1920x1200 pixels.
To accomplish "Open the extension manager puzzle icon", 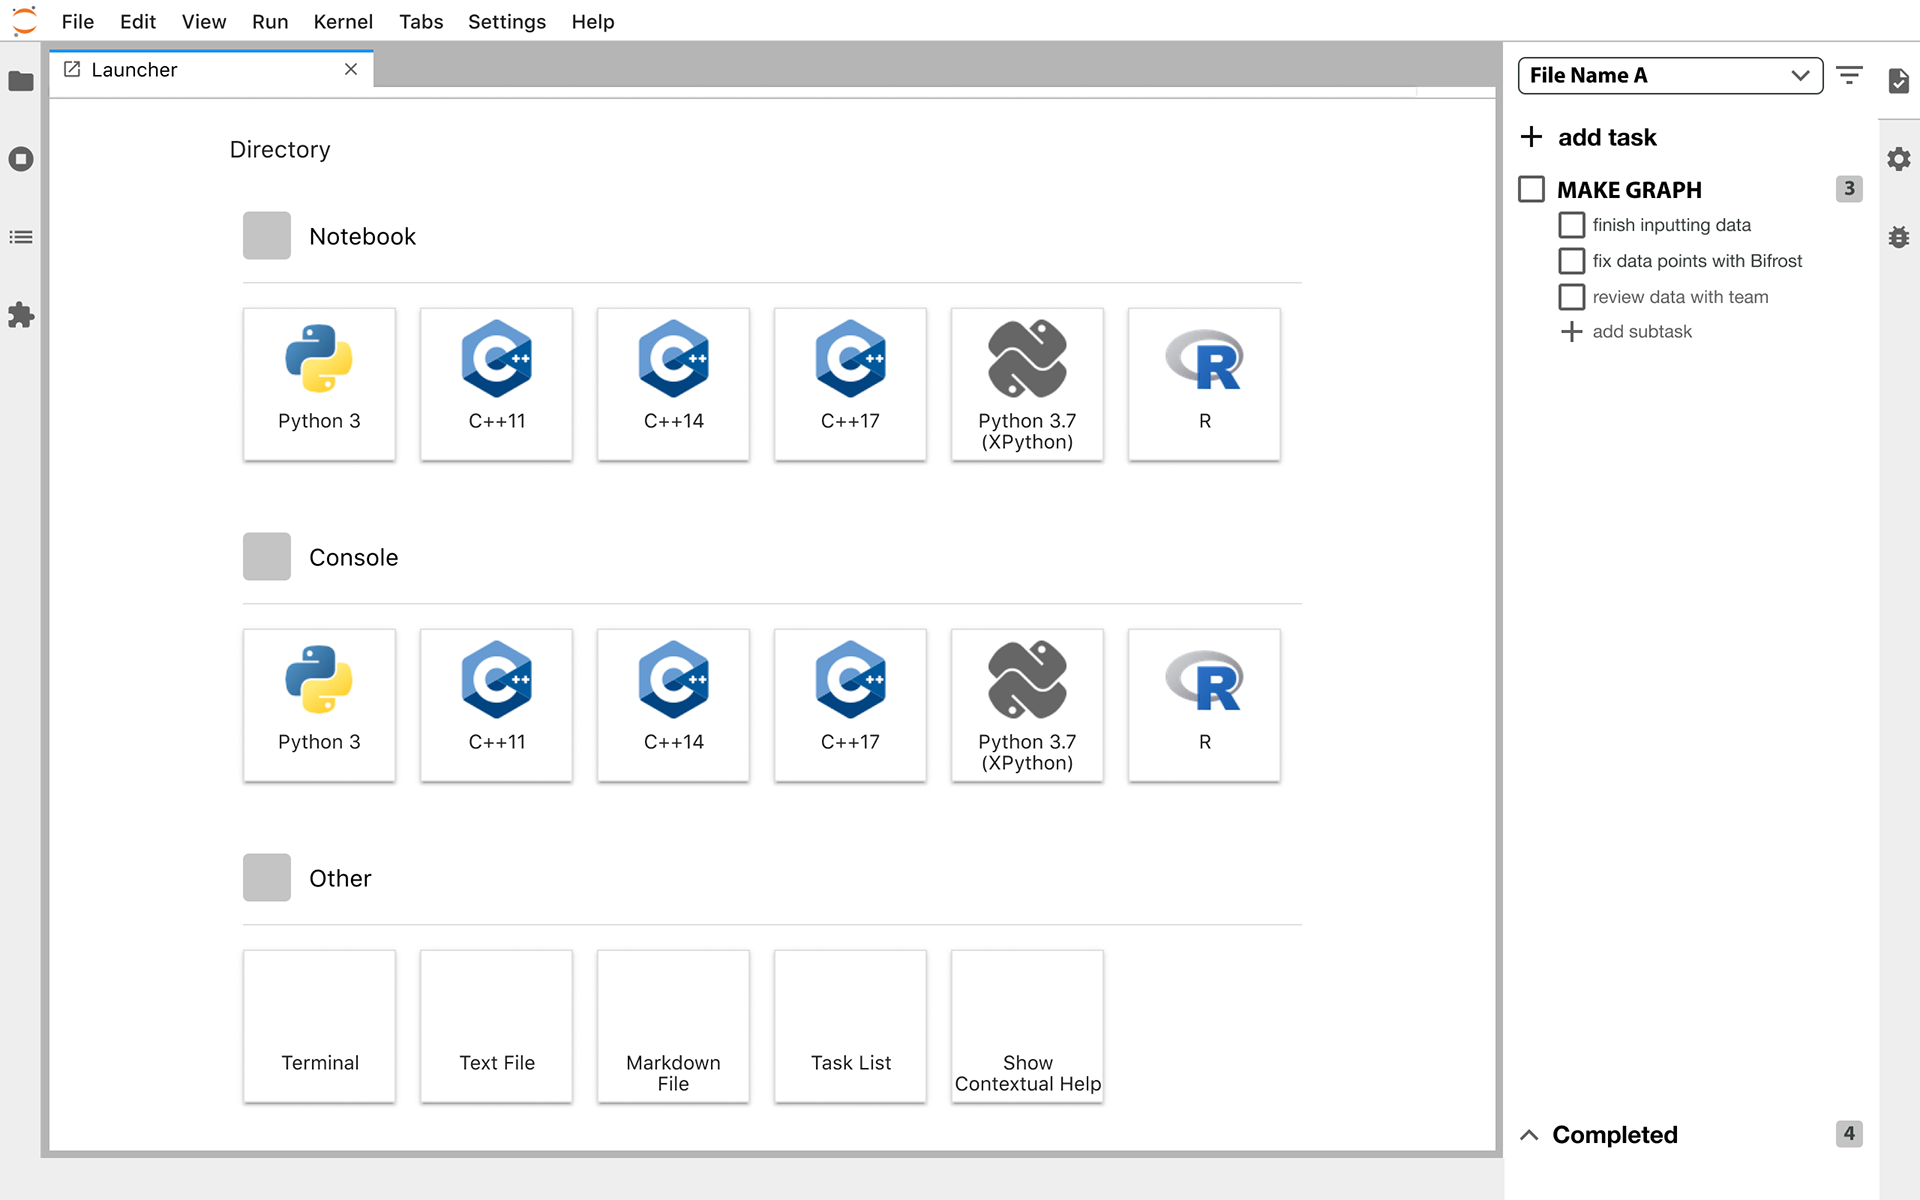I will 21,316.
